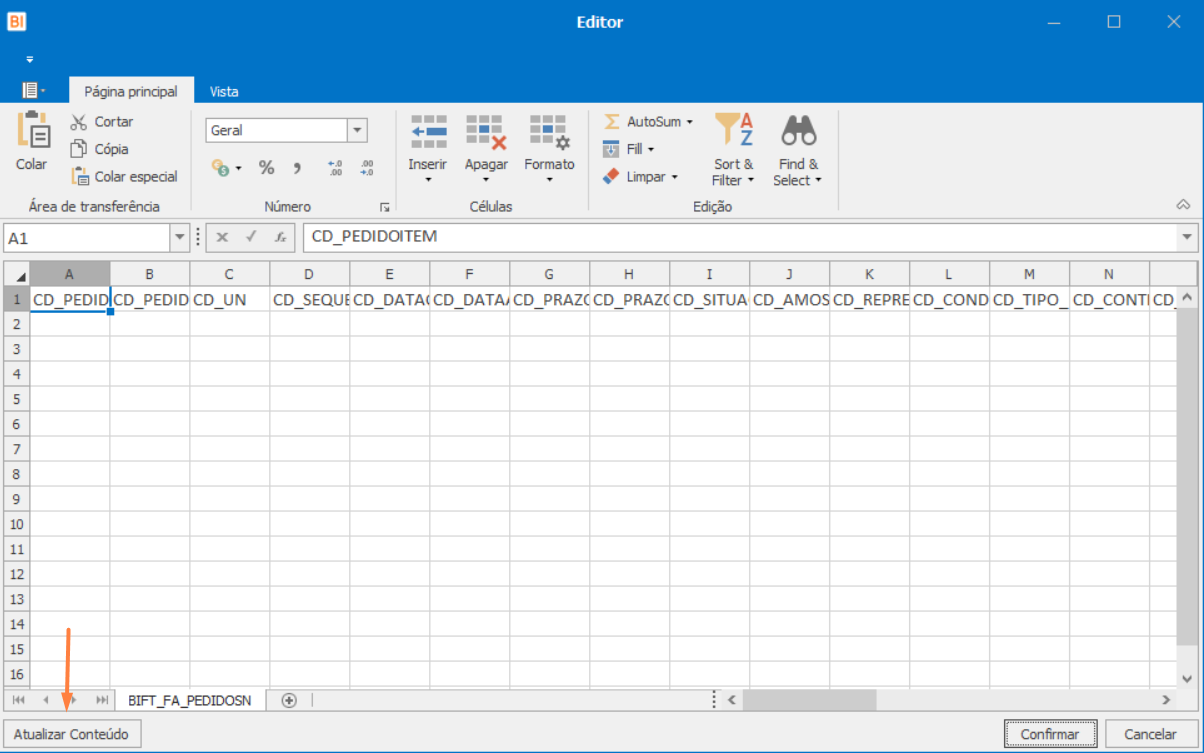
Task: Go to previous sheet arrow
Action: pos(45,700)
